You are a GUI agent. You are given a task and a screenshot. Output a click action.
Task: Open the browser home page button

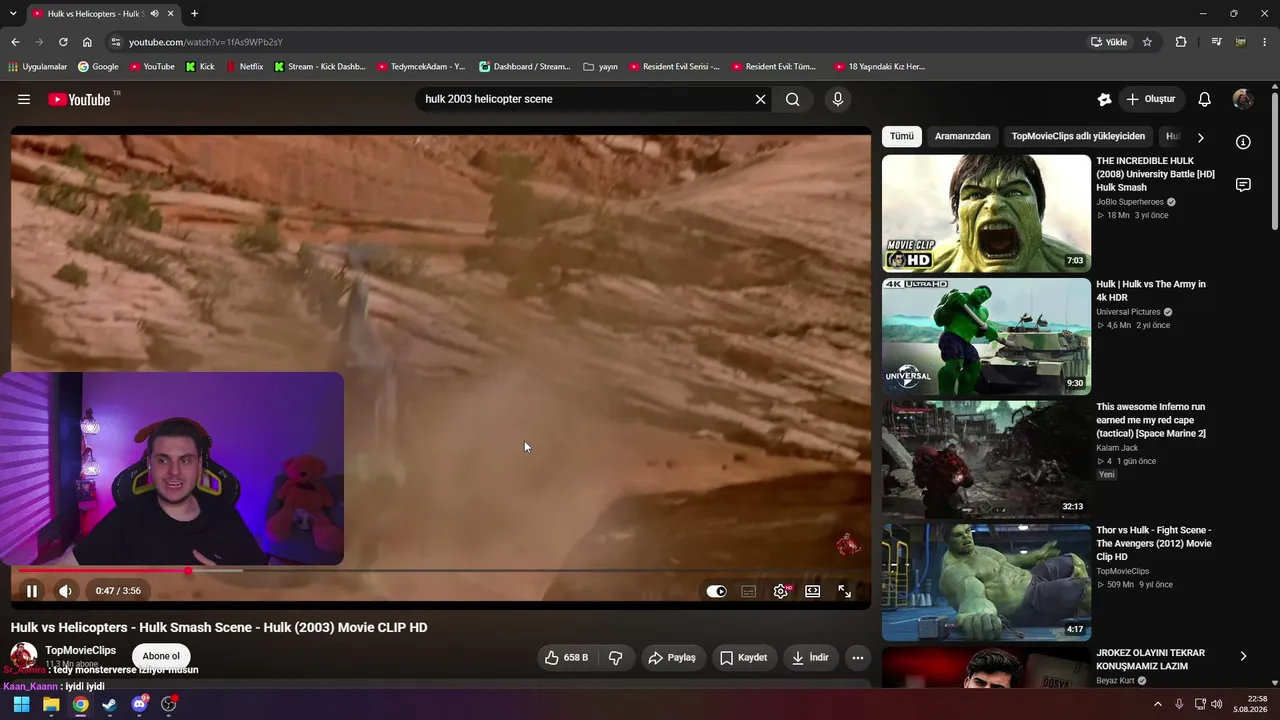click(87, 42)
